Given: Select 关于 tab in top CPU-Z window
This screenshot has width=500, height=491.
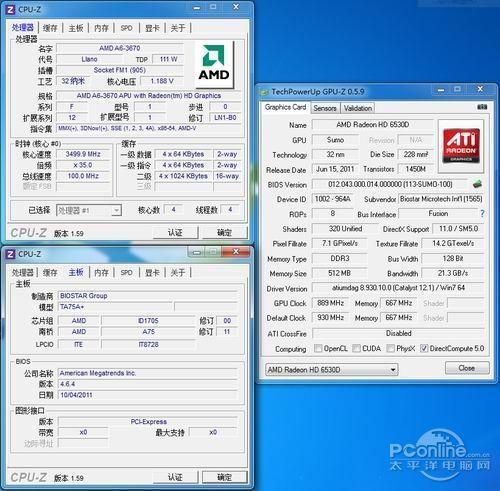Looking at the screenshot, I should tap(178, 28).
